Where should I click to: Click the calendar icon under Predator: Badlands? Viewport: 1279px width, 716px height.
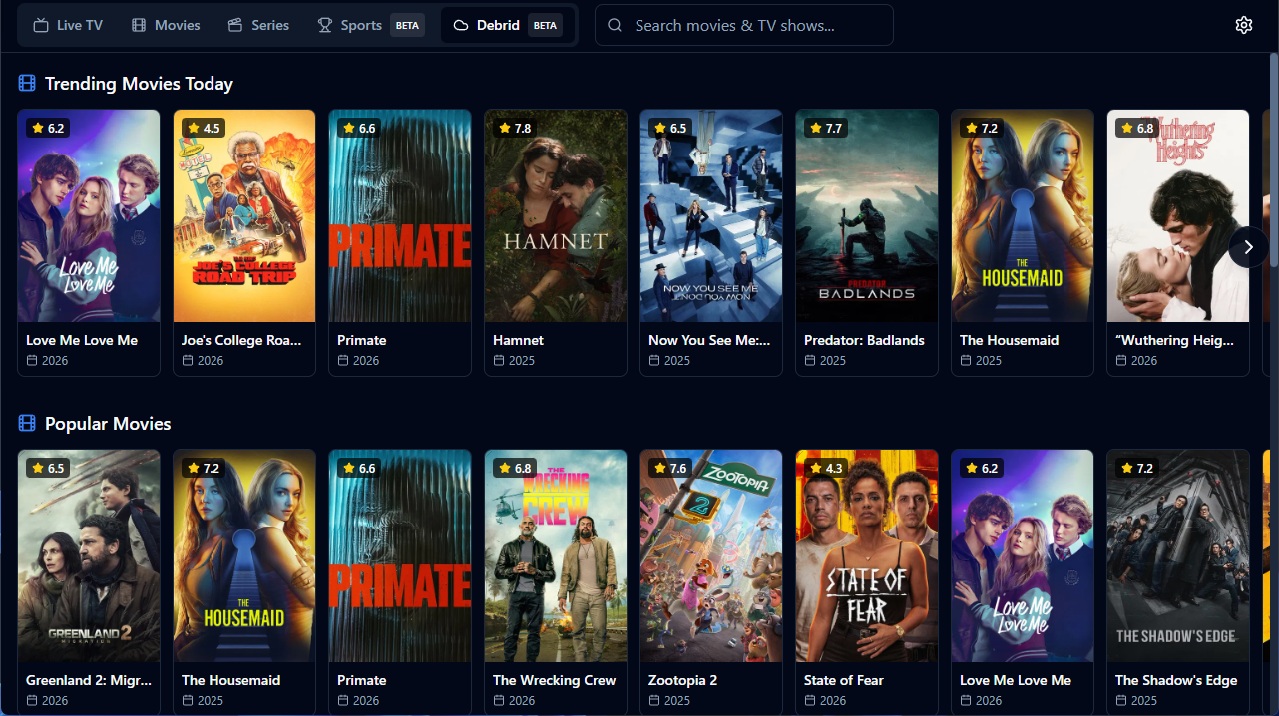pos(810,361)
